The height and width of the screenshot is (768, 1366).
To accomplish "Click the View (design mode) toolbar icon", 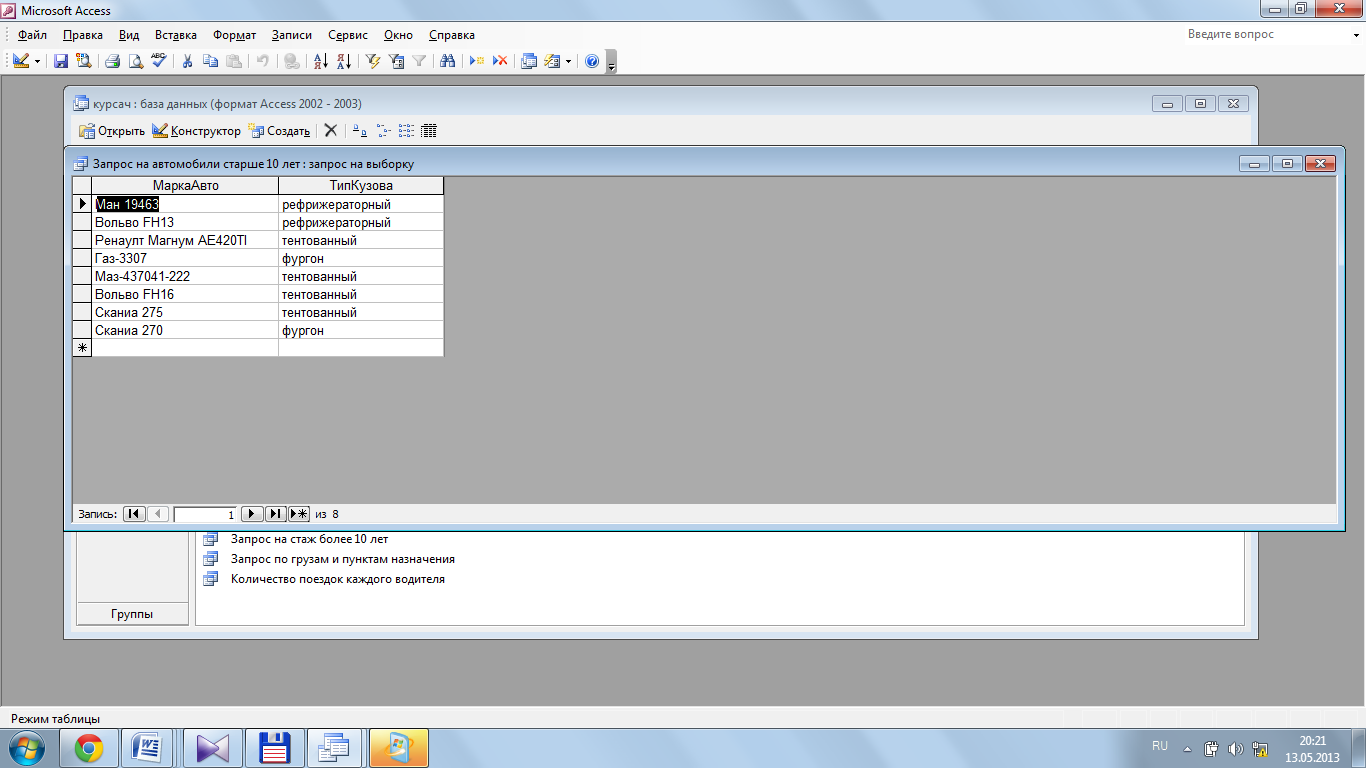I will point(21,61).
